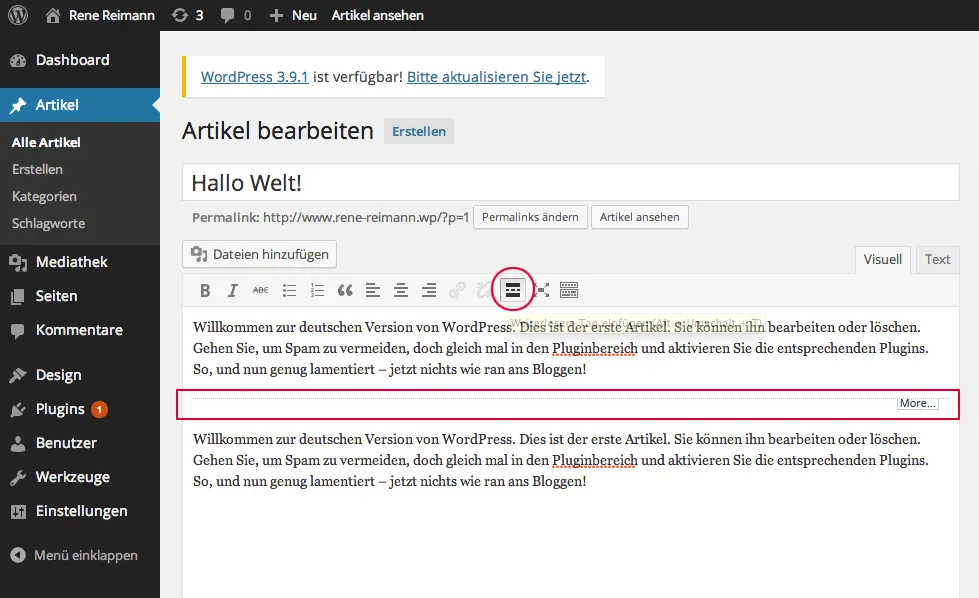The image size is (979, 598).
Task: Switch to the Text editor tab
Action: (937, 259)
